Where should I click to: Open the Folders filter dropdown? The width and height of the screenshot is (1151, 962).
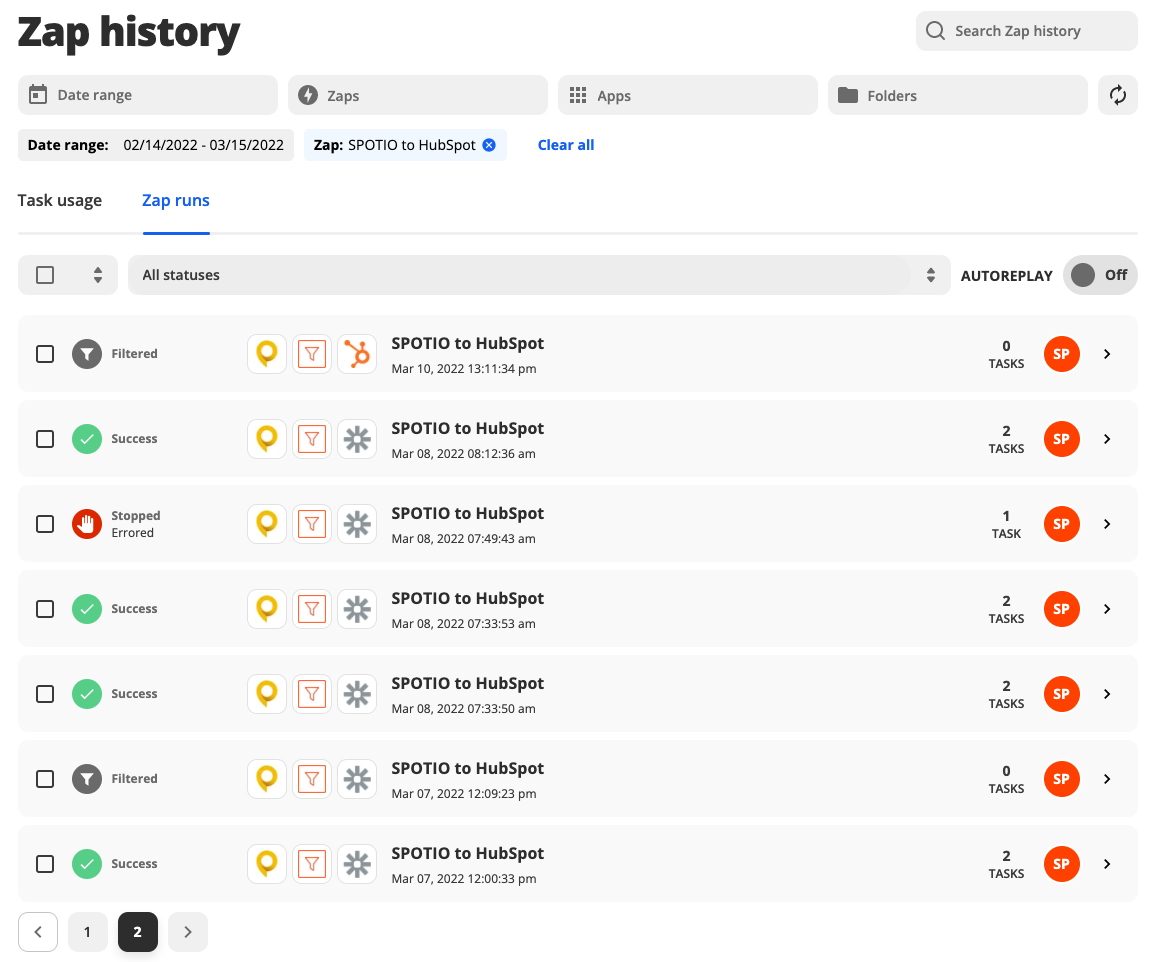coord(957,95)
